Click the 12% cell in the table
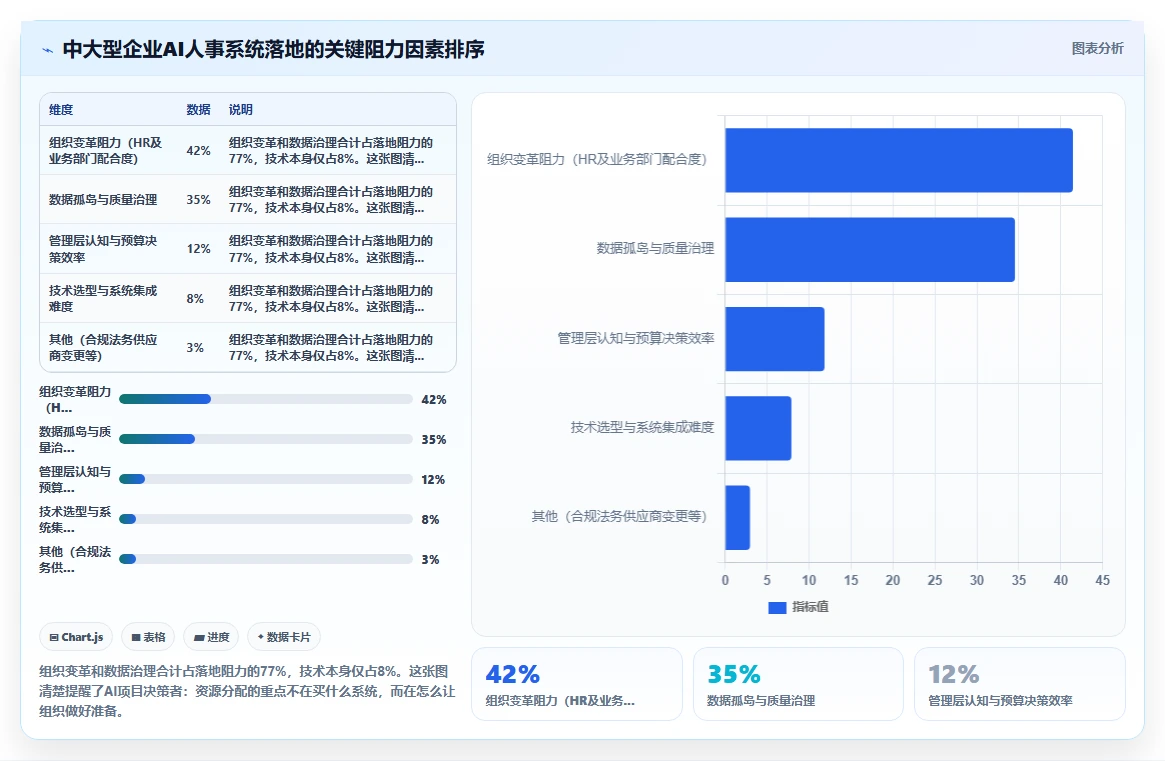Image resolution: width=1165 pixels, height=761 pixels. coord(198,249)
